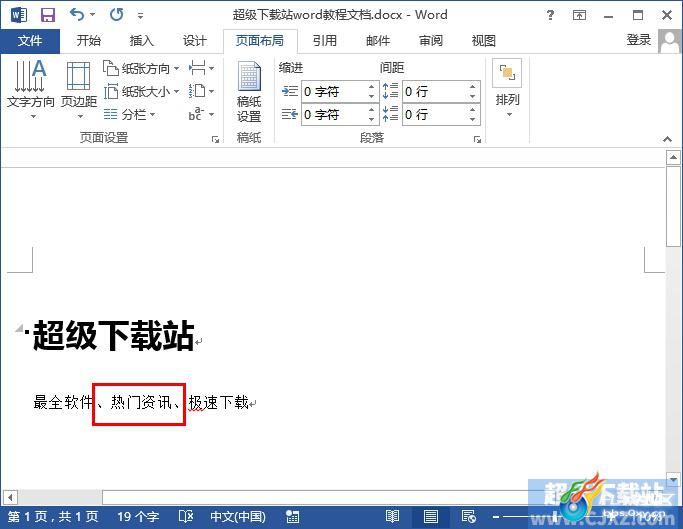Switch to the 引用 tab
Viewport: 683px width, 529px height.
click(325, 41)
